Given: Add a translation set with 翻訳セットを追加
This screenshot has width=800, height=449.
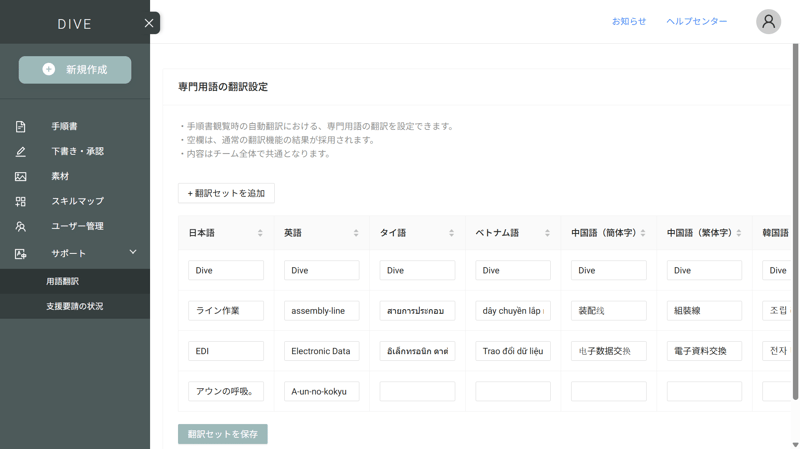Looking at the screenshot, I should pos(226,193).
